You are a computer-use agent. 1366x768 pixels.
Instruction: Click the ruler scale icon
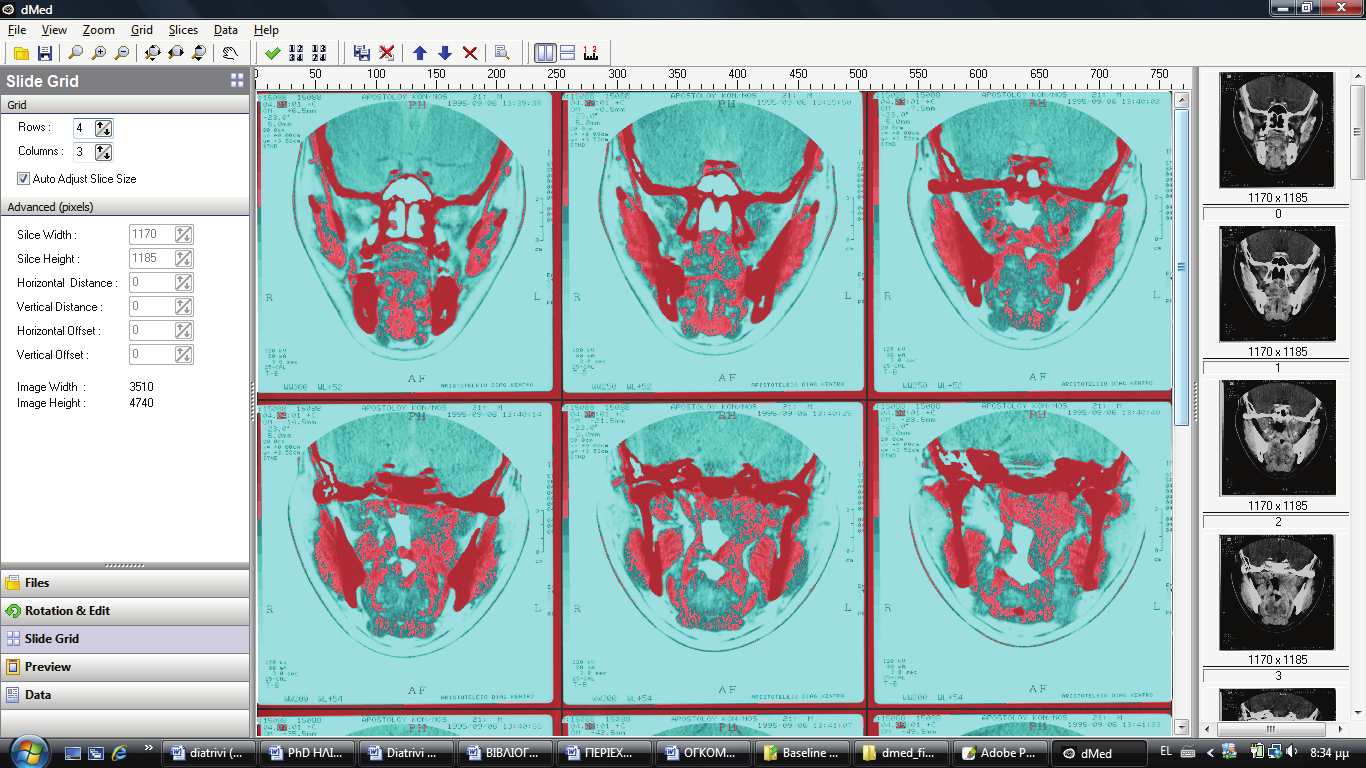590,53
